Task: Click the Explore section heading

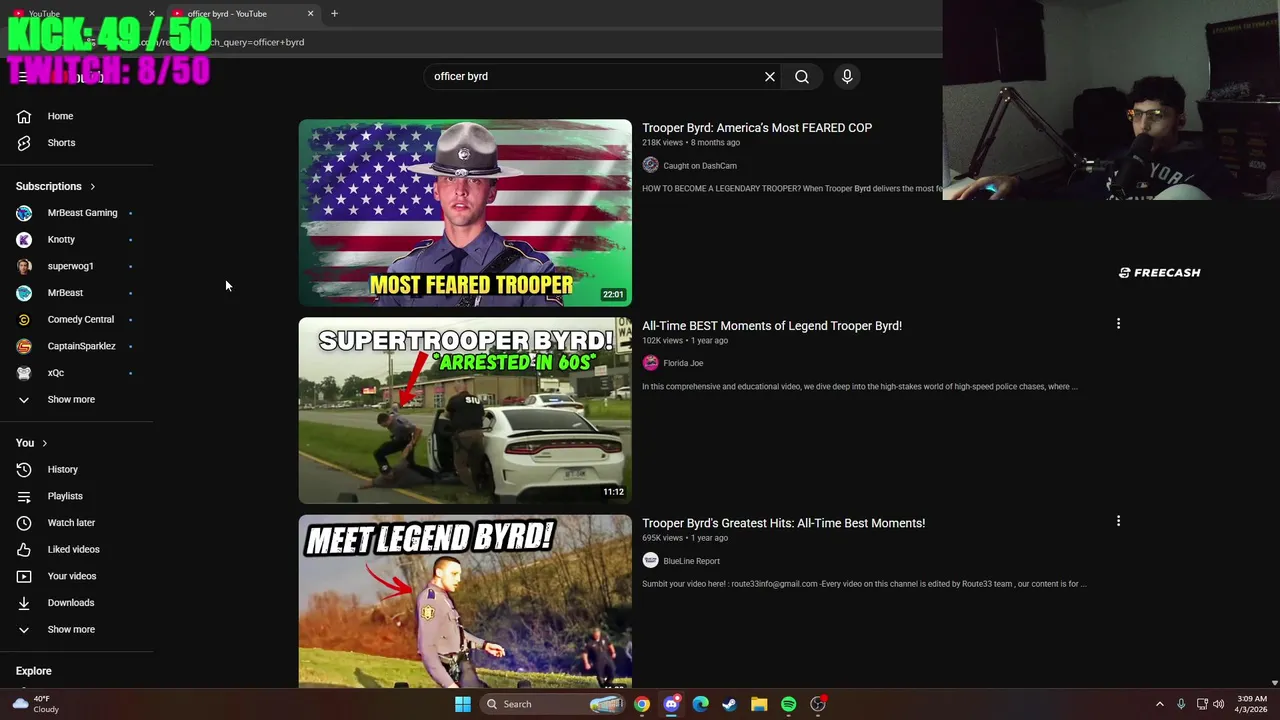Action: pyautogui.click(x=33, y=671)
